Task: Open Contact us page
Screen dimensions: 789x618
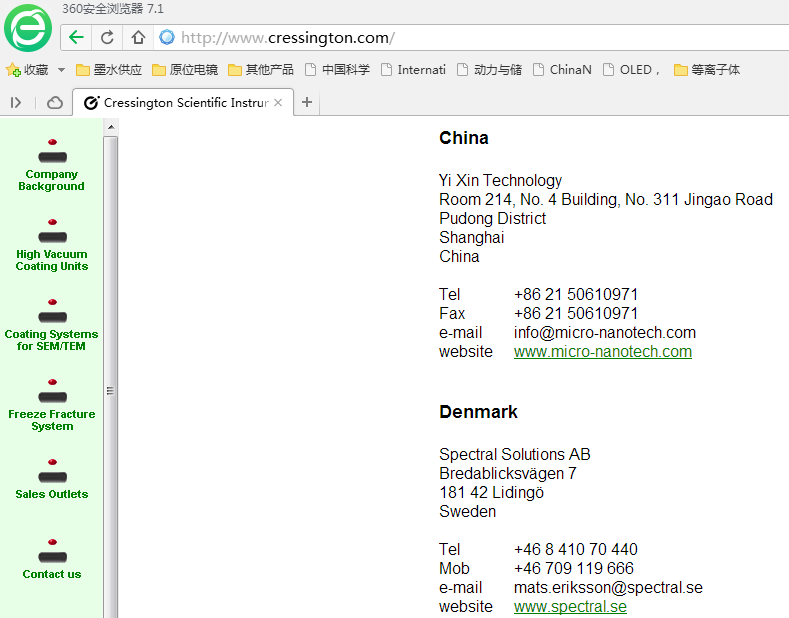Action: 52,574
